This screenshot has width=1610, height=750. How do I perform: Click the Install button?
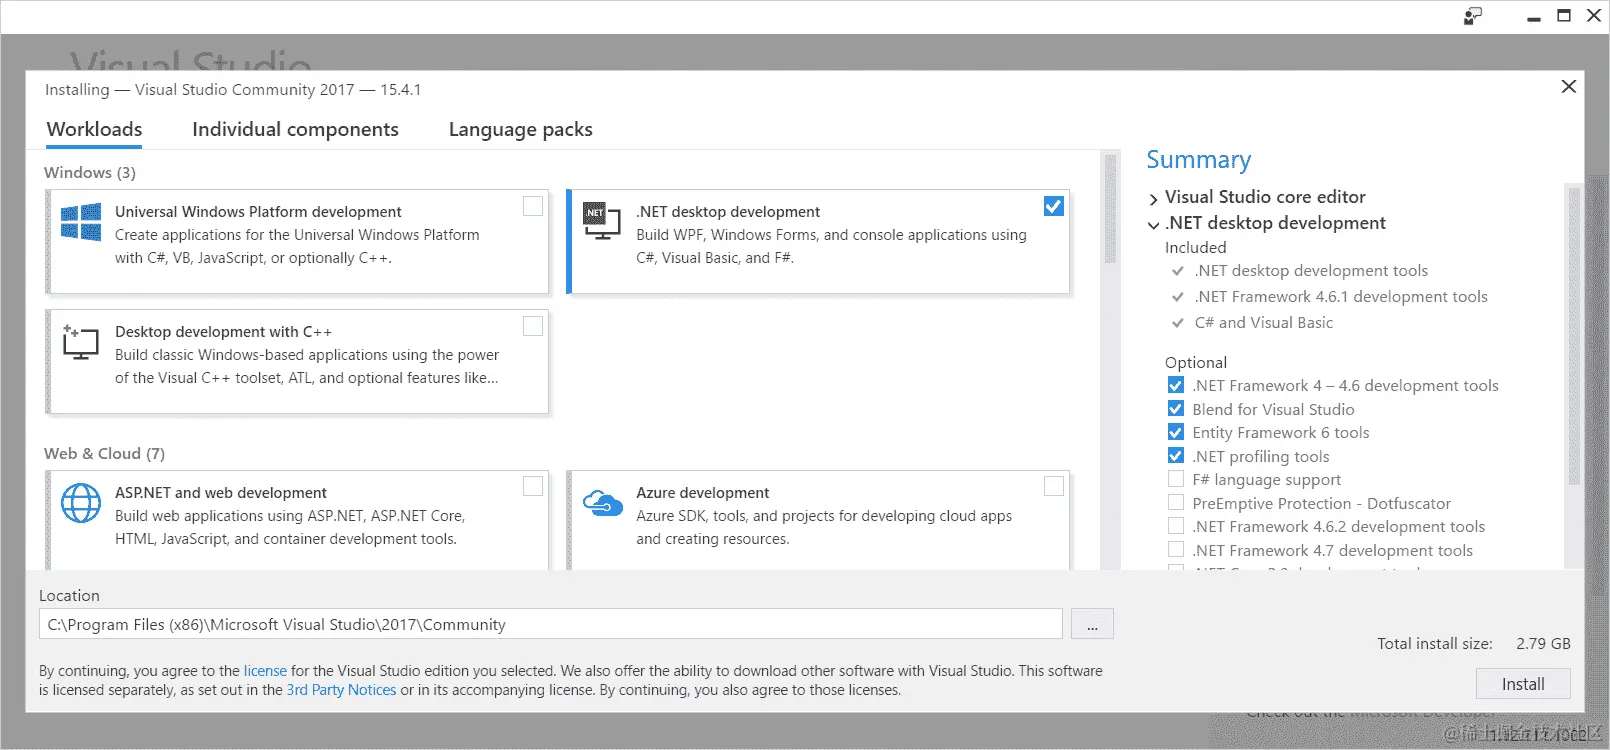(x=1523, y=684)
